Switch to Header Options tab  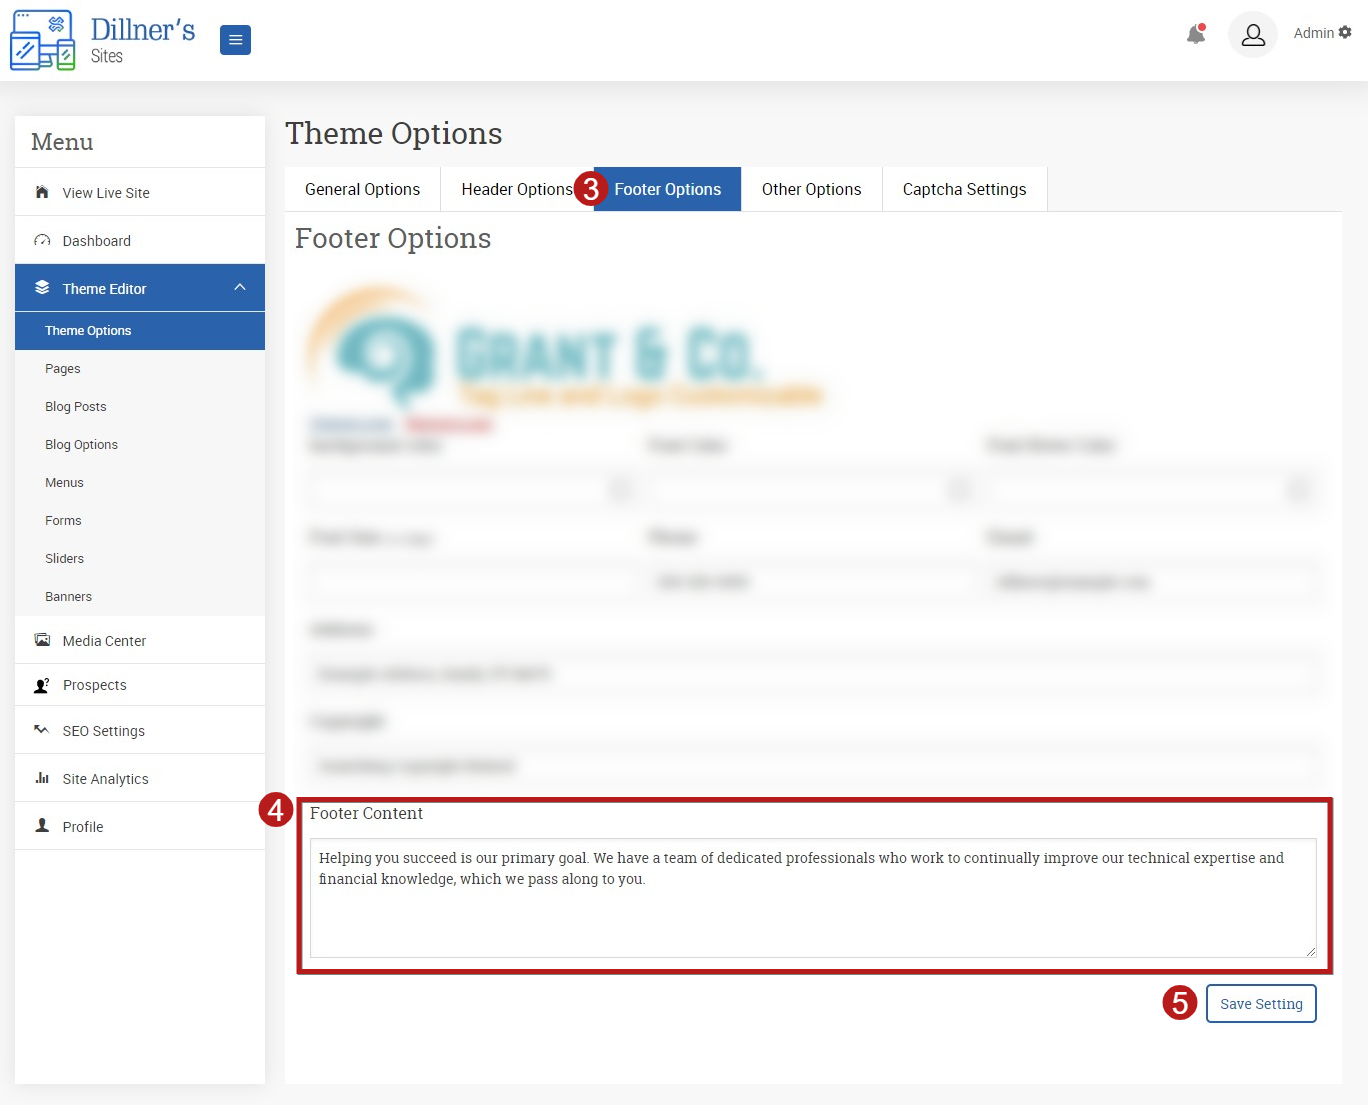517,189
